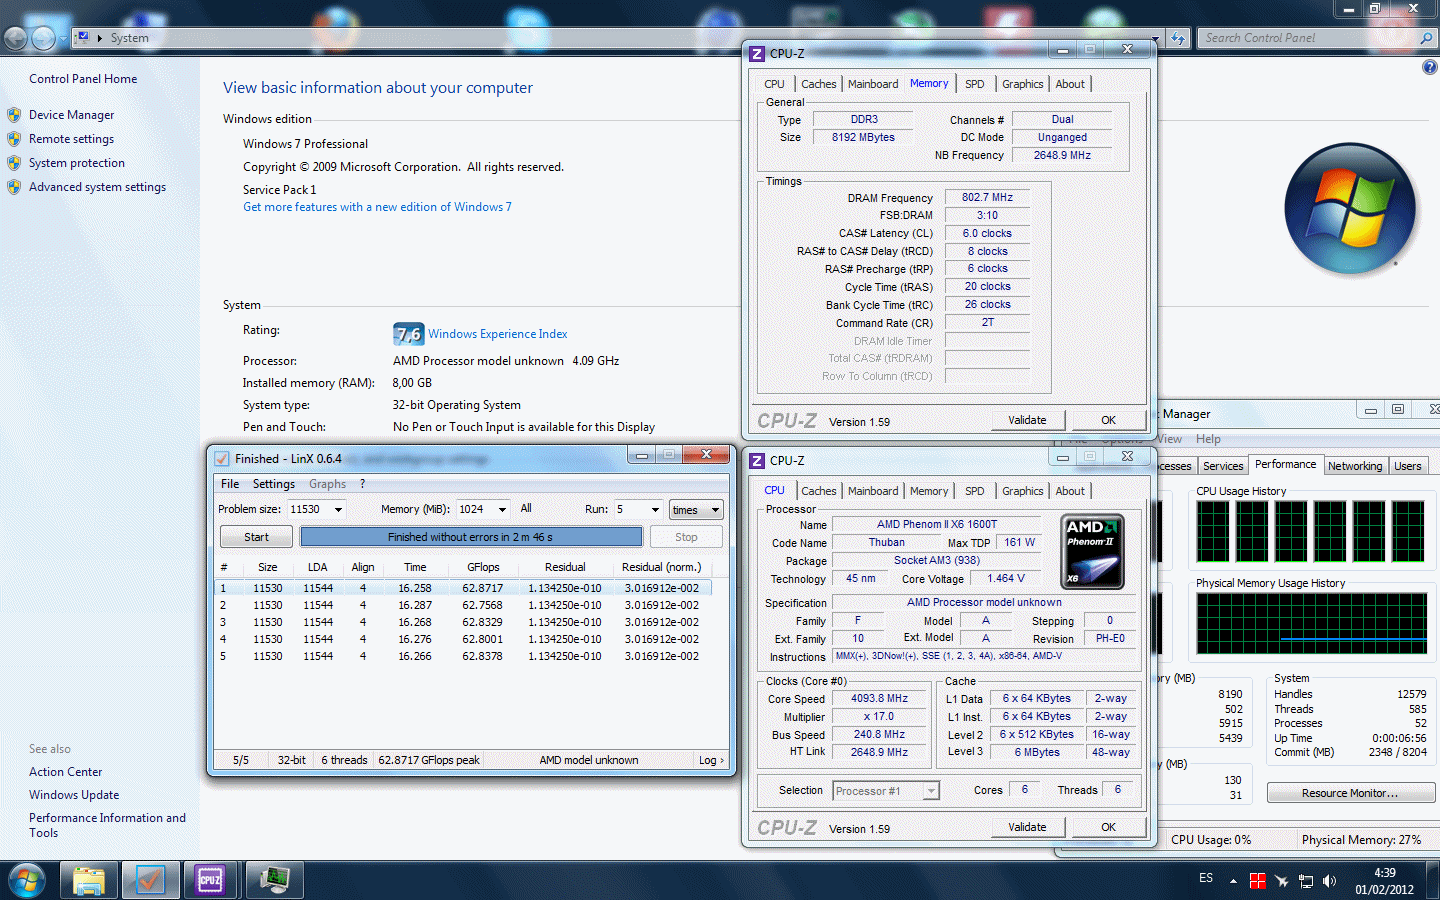The height and width of the screenshot is (900, 1440).
Task: Click the red tray application icon
Action: (x=1258, y=881)
